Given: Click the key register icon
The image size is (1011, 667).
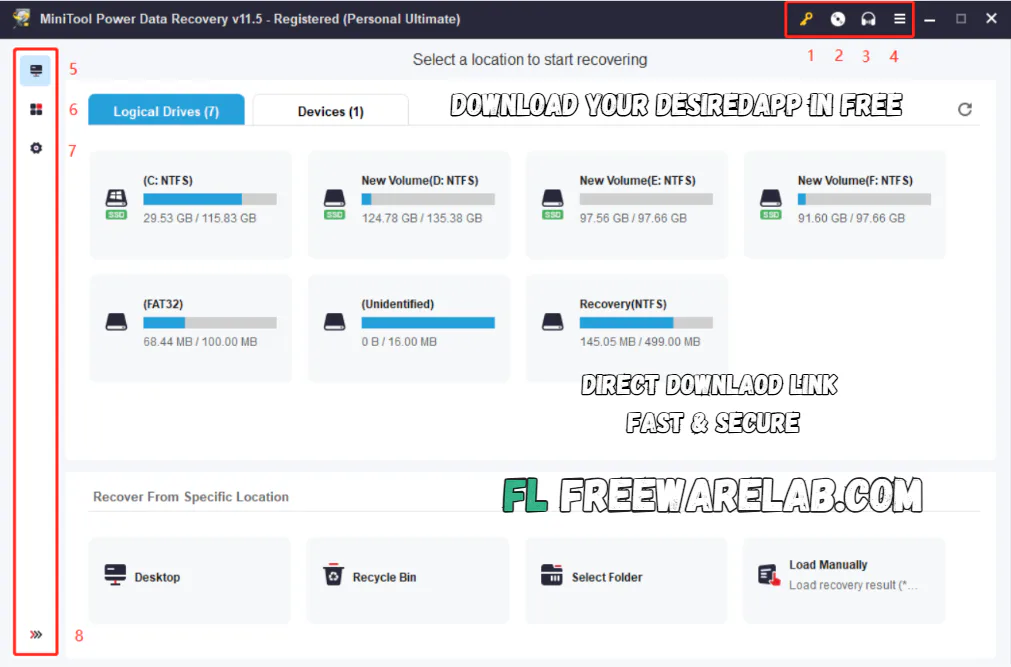Looking at the screenshot, I should tap(806, 19).
